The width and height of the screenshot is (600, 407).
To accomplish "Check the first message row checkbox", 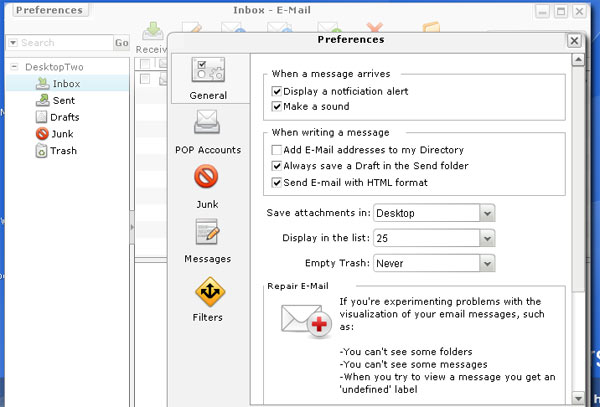I will coord(145,79).
